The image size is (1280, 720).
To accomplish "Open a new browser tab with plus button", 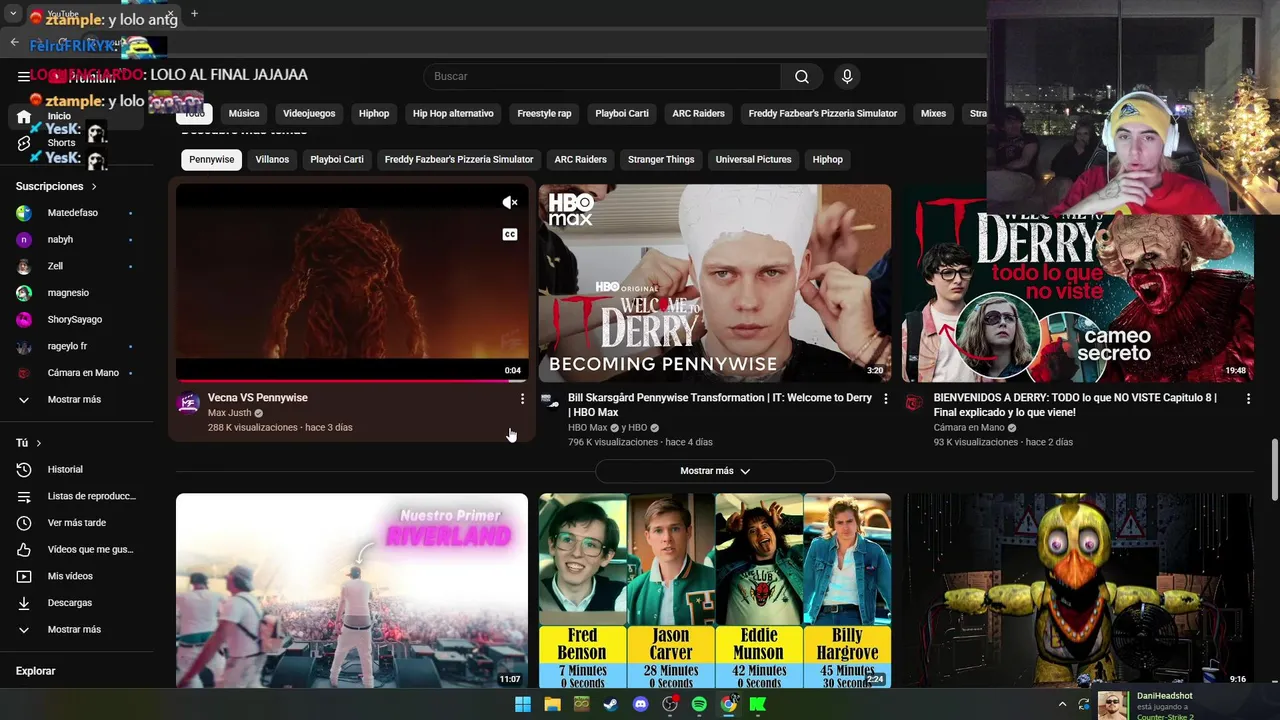I will click(x=194, y=14).
